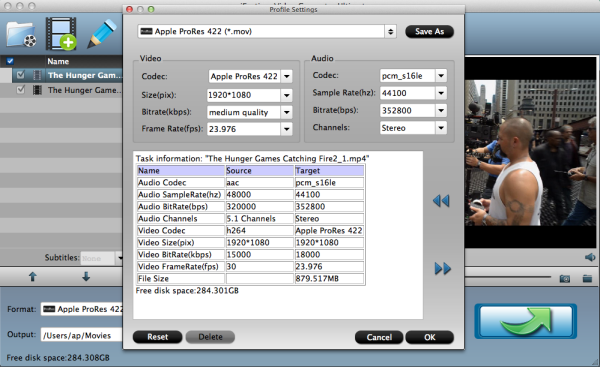Click the playback progress slider in preview
The width and height of the screenshot is (600, 367).
pos(508,277)
